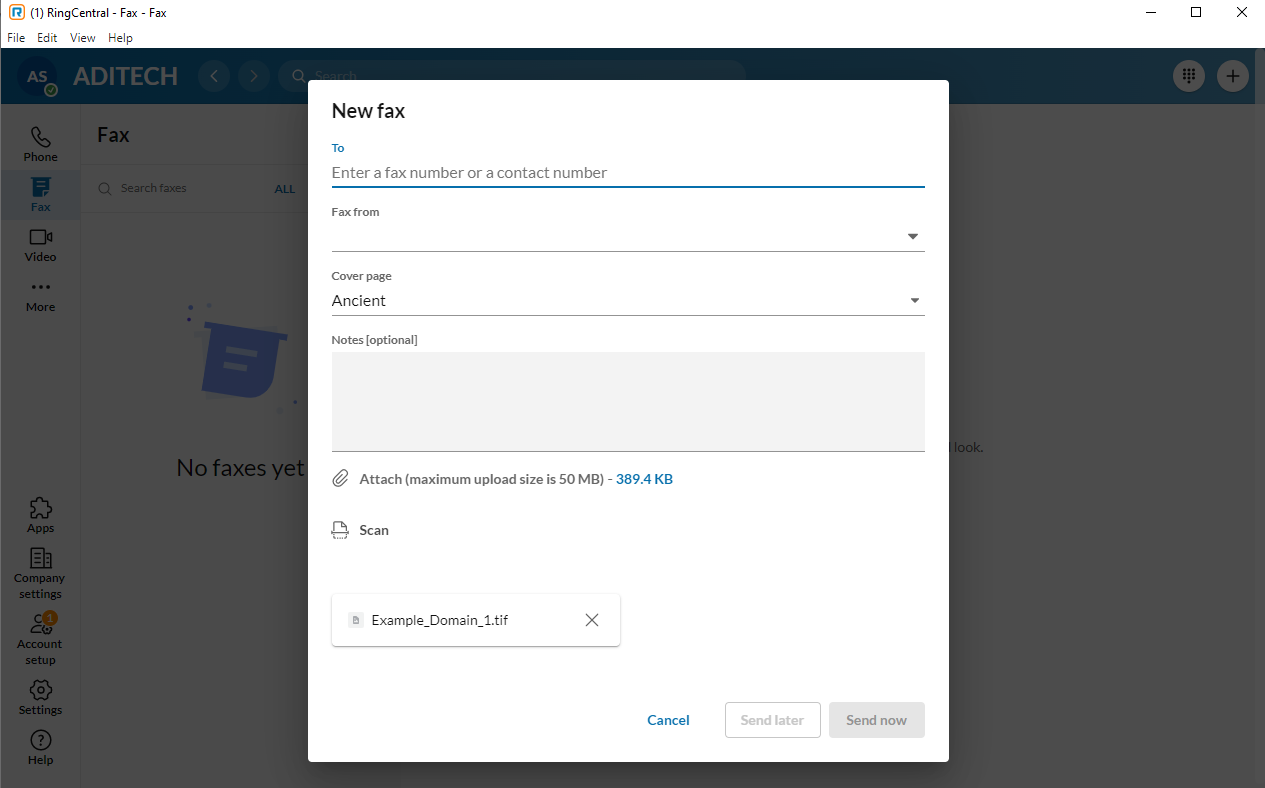This screenshot has width=1265, height=788.
Task: Open Account setup with notification badge
Action: click(x=40, y=637)
